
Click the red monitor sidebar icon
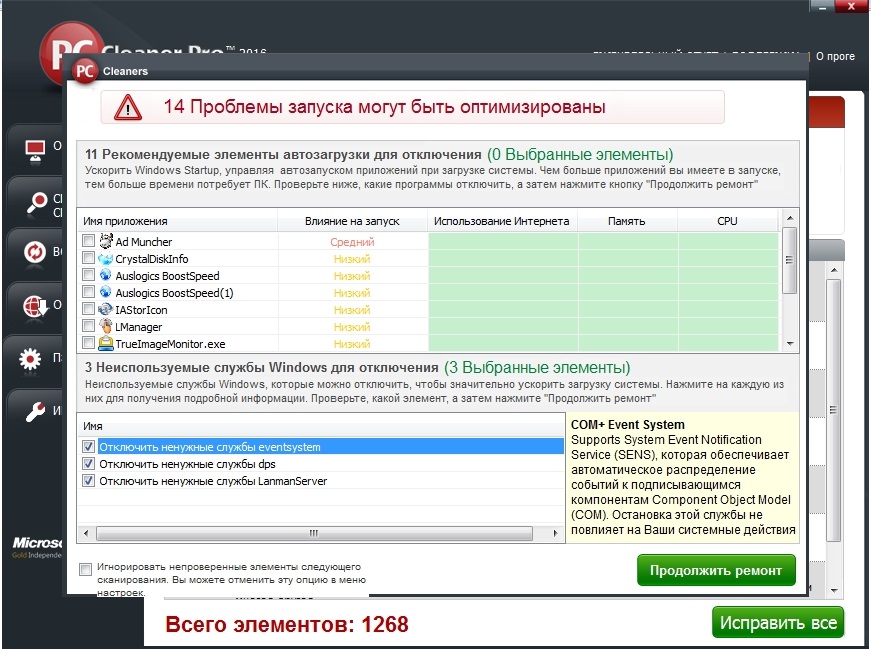[x=36, y=150]
